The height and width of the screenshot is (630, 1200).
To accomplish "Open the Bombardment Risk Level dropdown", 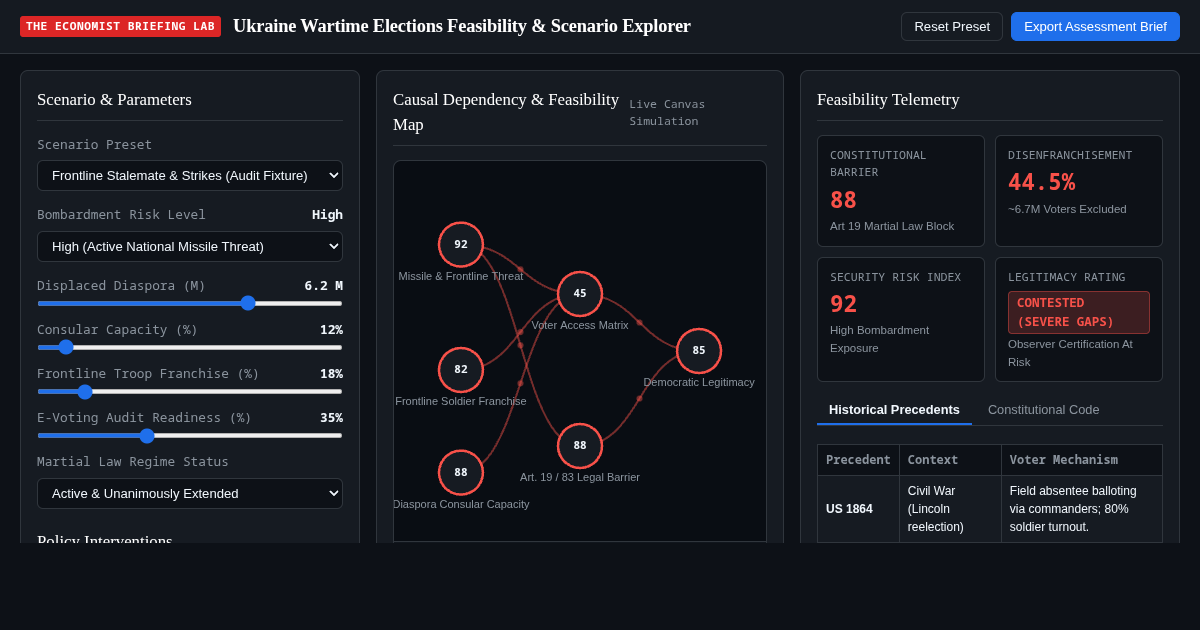I will click(190, 246).
